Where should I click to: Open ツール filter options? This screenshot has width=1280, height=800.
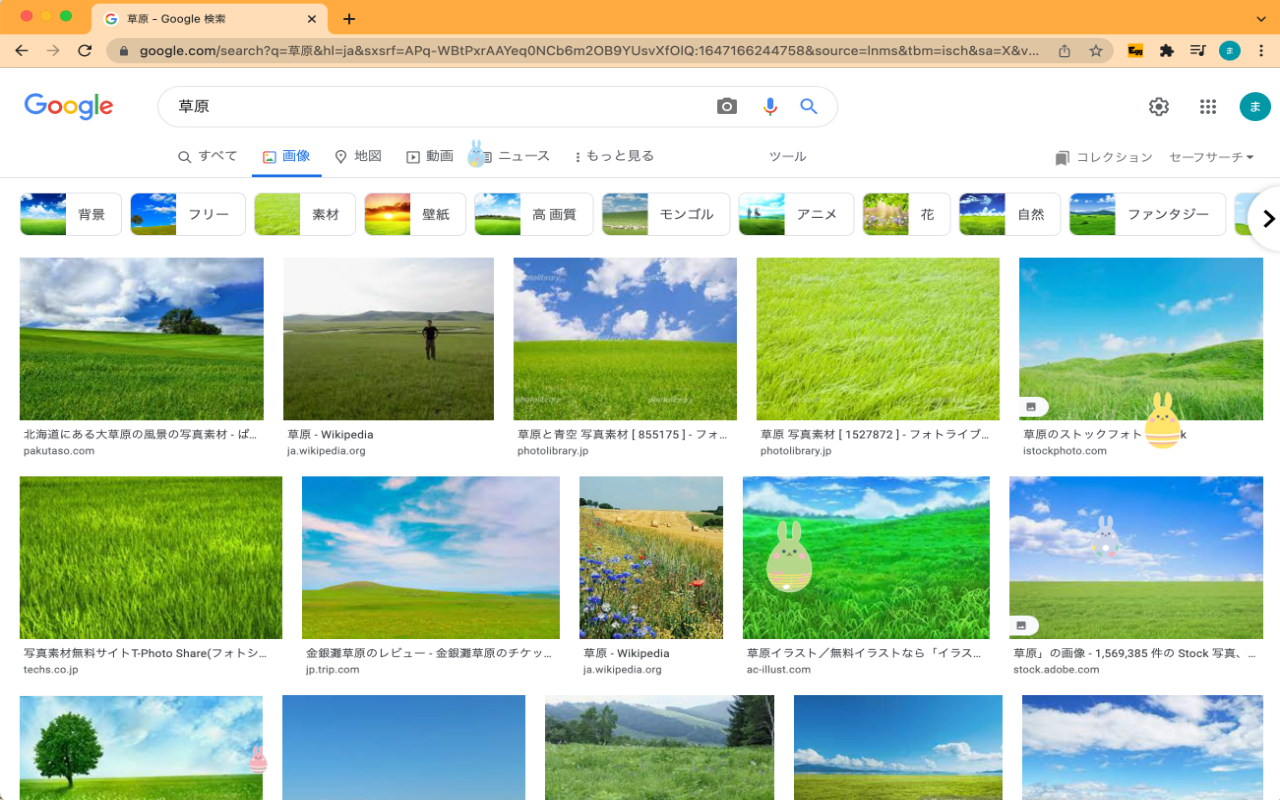point(787,157)
